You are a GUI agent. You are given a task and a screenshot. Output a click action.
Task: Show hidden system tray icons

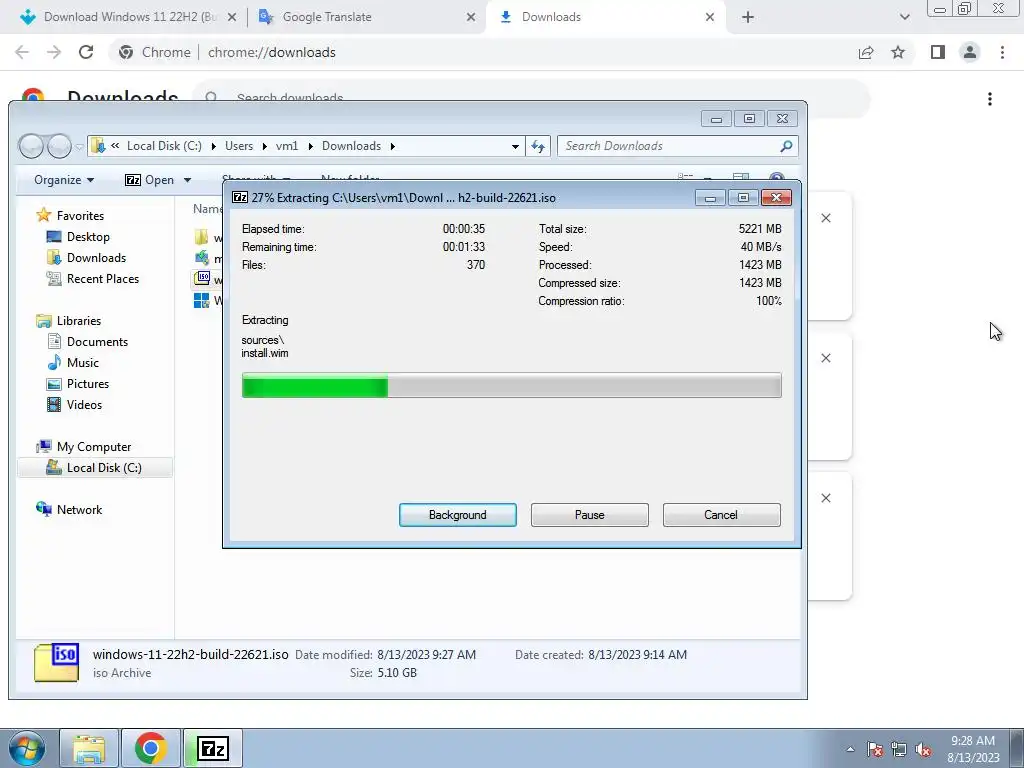click(850, 749)
